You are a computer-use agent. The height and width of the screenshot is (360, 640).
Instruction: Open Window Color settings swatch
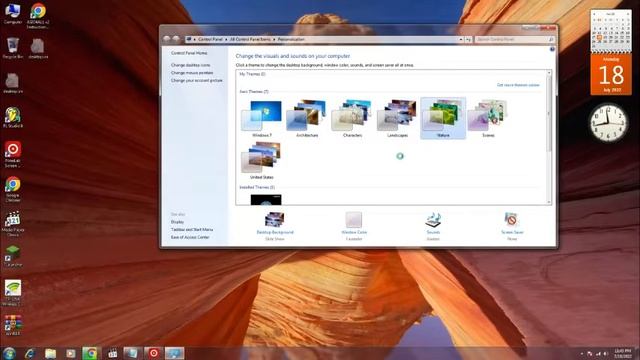click(353, 220)
